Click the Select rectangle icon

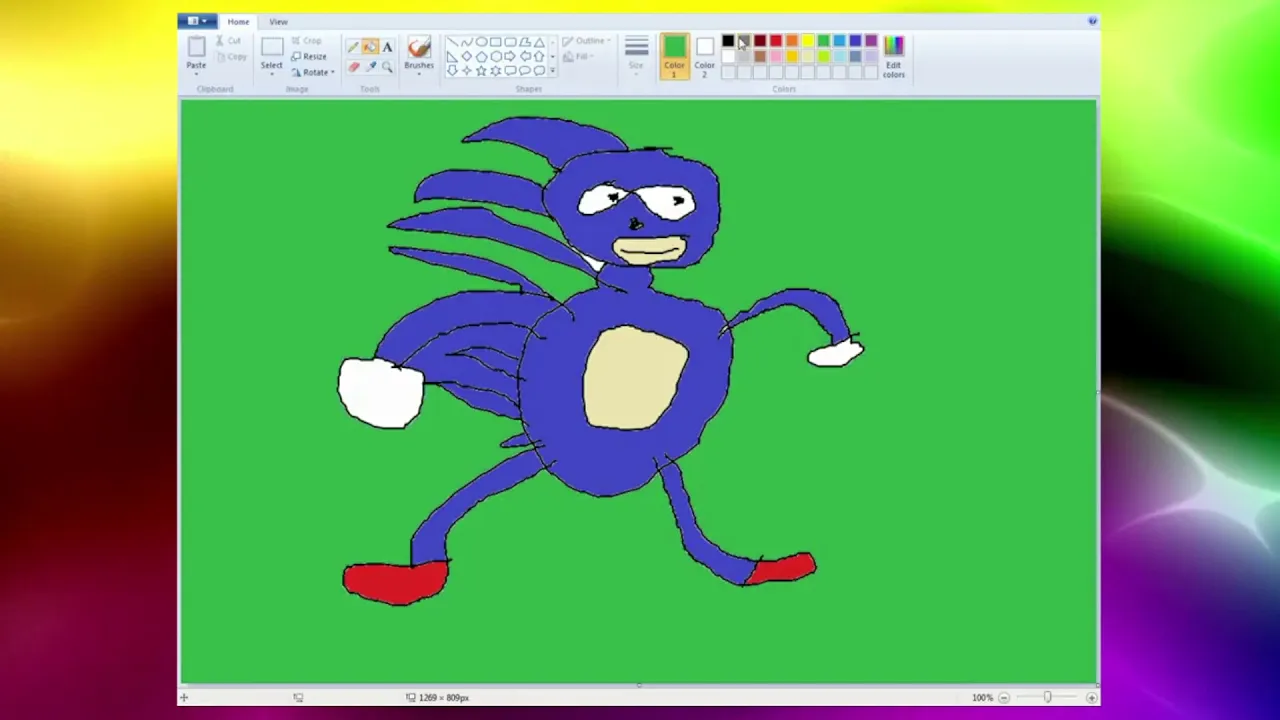point(272,47)
